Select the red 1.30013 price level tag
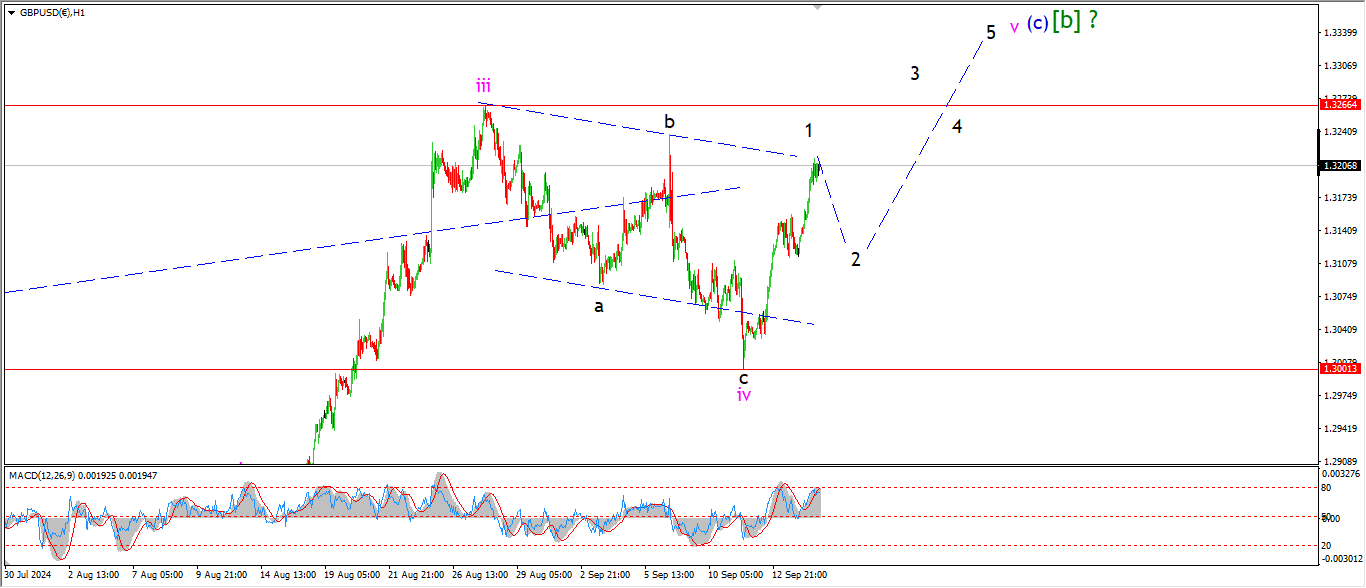This screenshot has width=1366, height=588. coord(1338,369)
